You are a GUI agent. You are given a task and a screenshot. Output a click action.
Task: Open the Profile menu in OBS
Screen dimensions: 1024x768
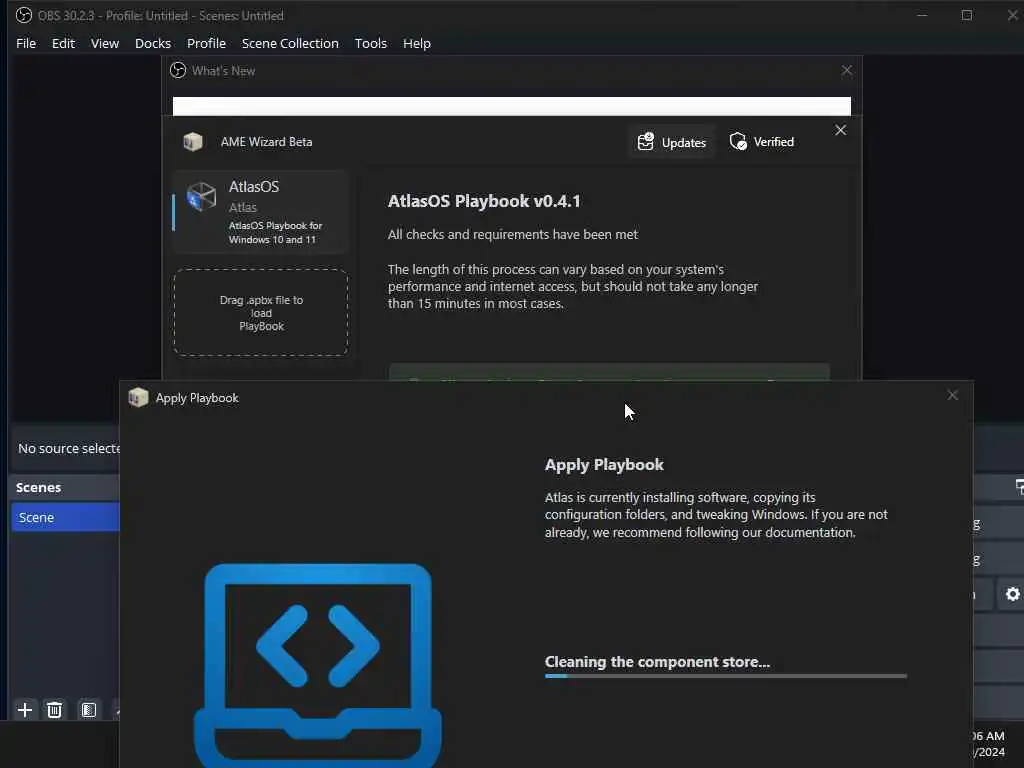click(206, 43)
